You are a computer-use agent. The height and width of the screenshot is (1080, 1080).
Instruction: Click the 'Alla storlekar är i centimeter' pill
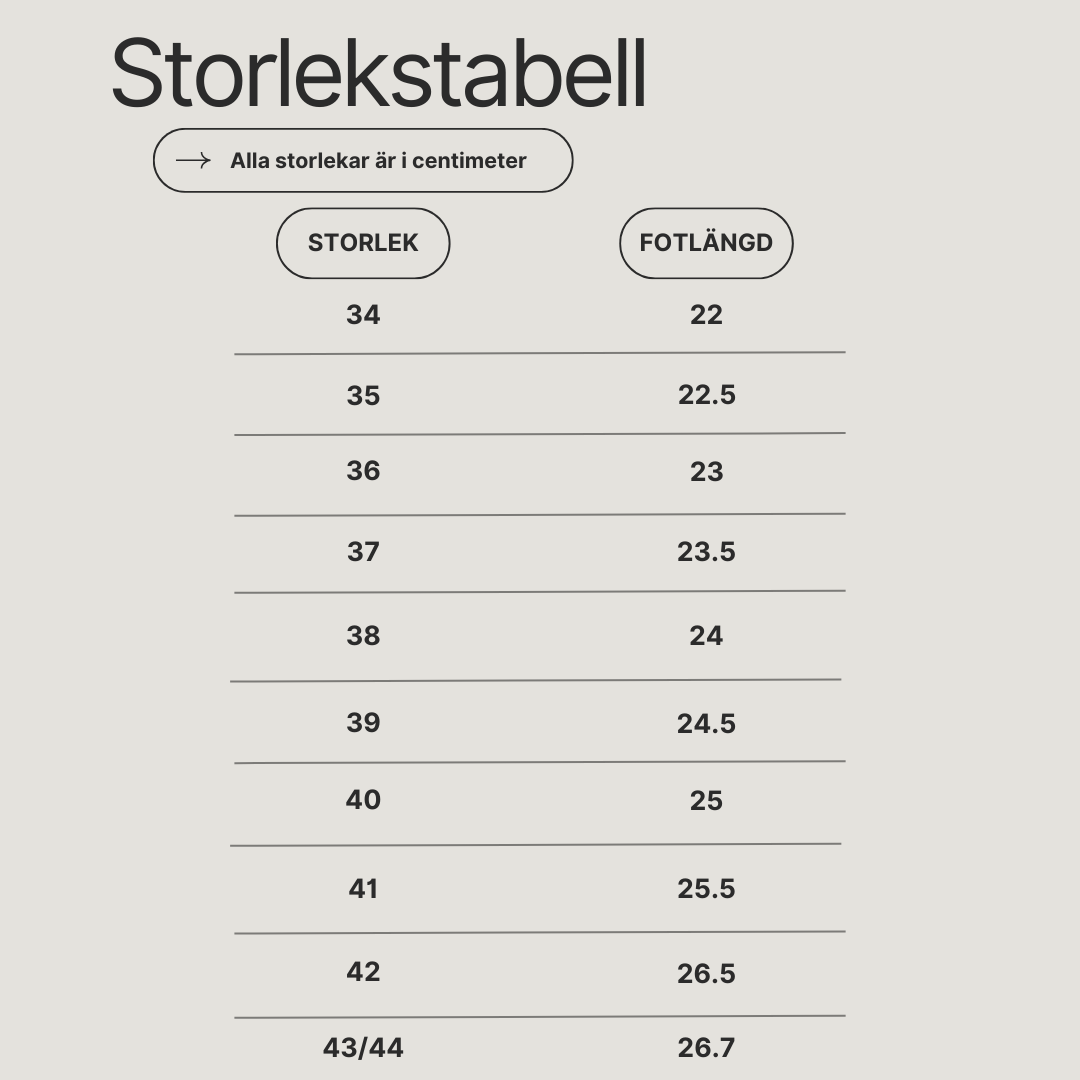[363, 160]
